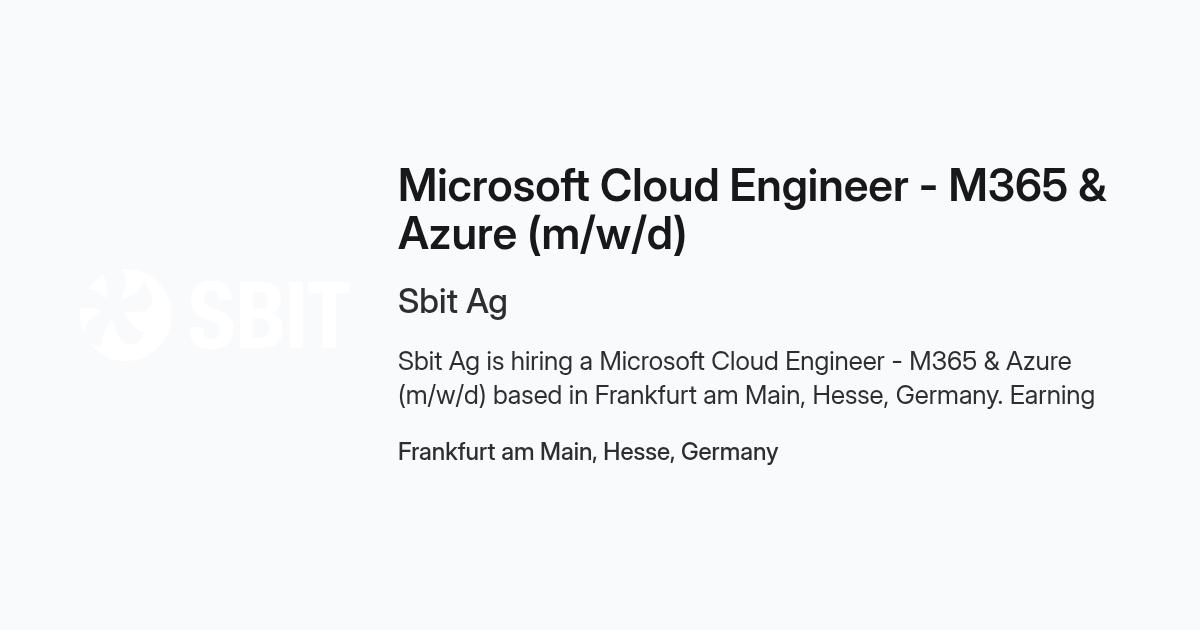
Task: Select Azure in the title's second line
Action: [457, 234]
